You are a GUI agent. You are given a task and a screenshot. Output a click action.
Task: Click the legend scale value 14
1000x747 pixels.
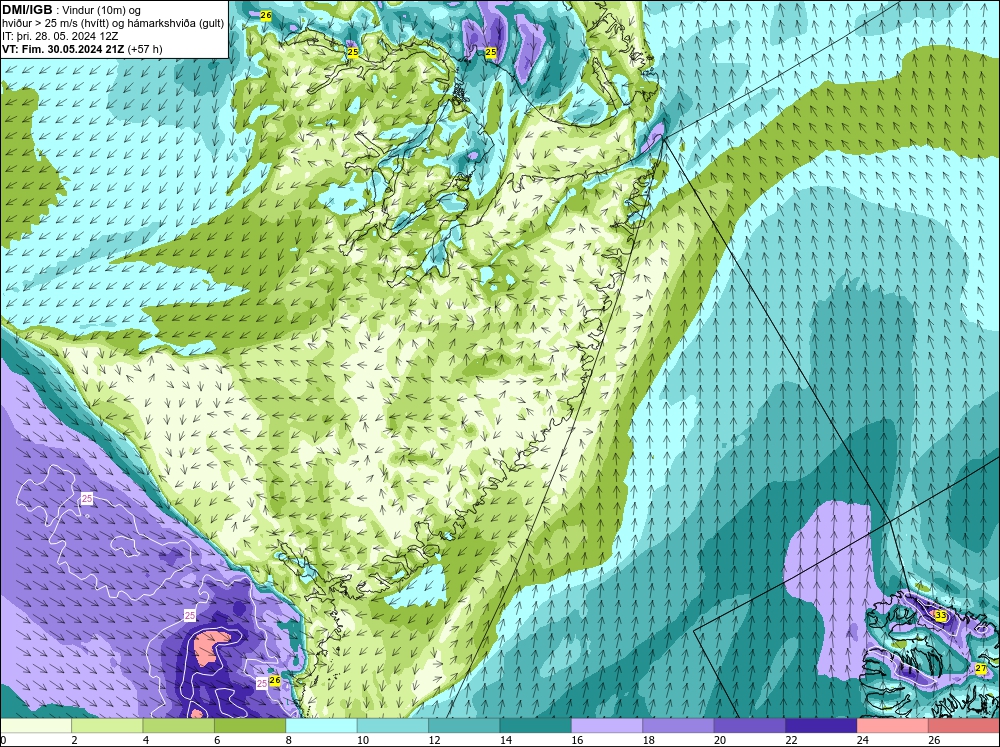tap(505, 740)
